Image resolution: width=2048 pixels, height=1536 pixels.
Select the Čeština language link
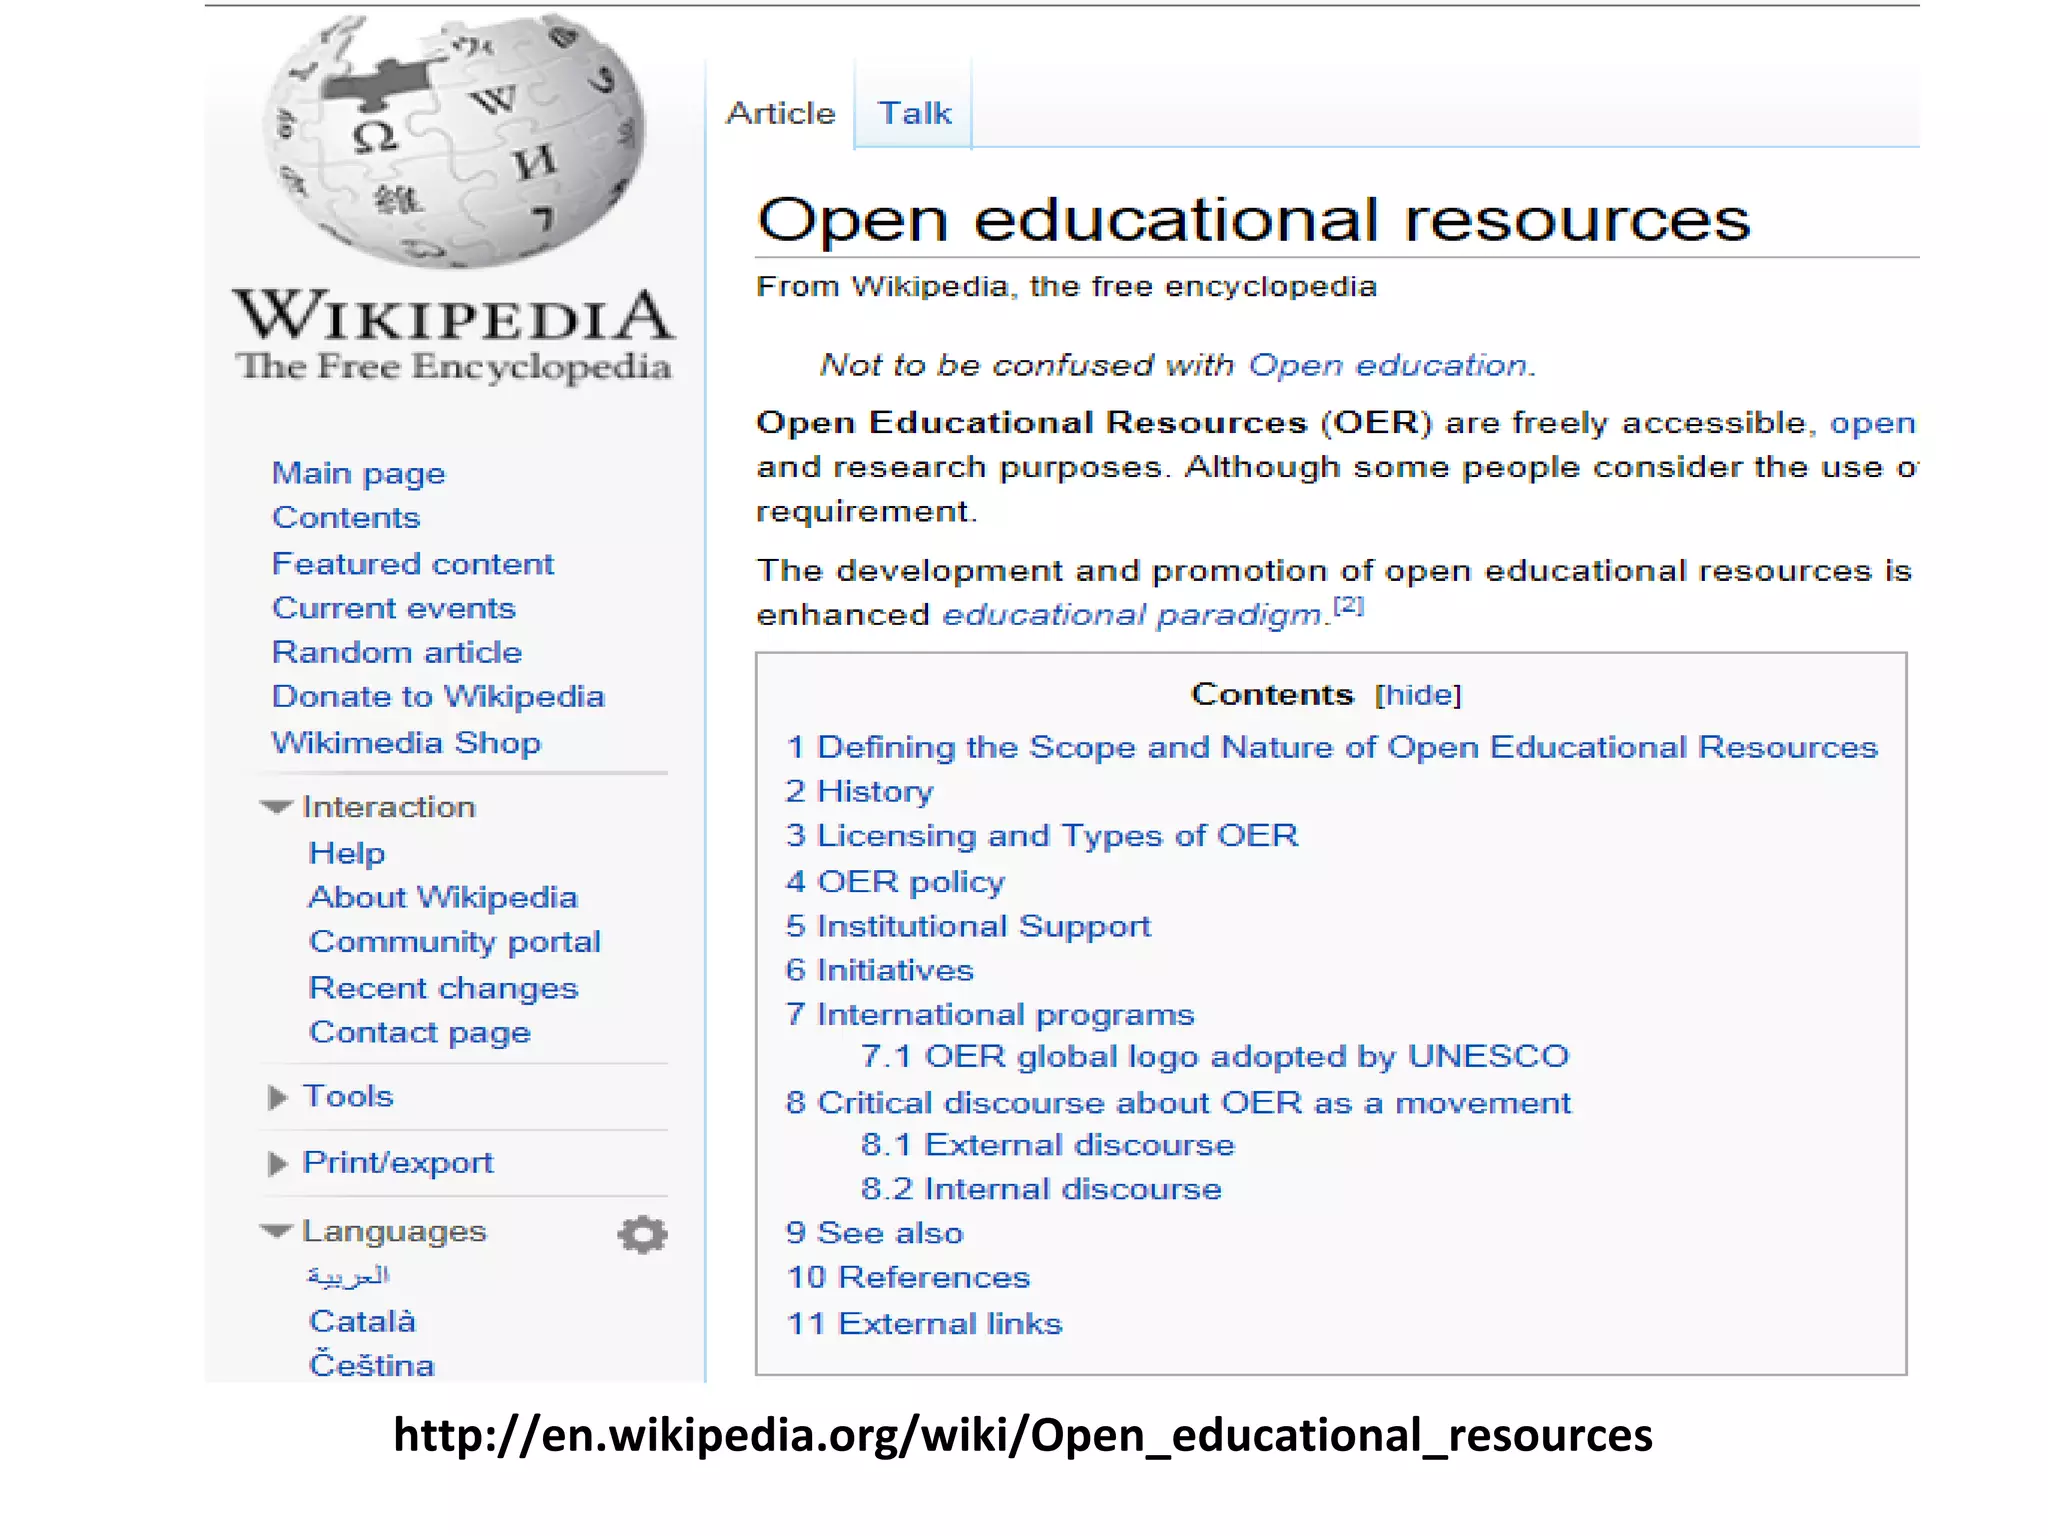coord(372,1365)
